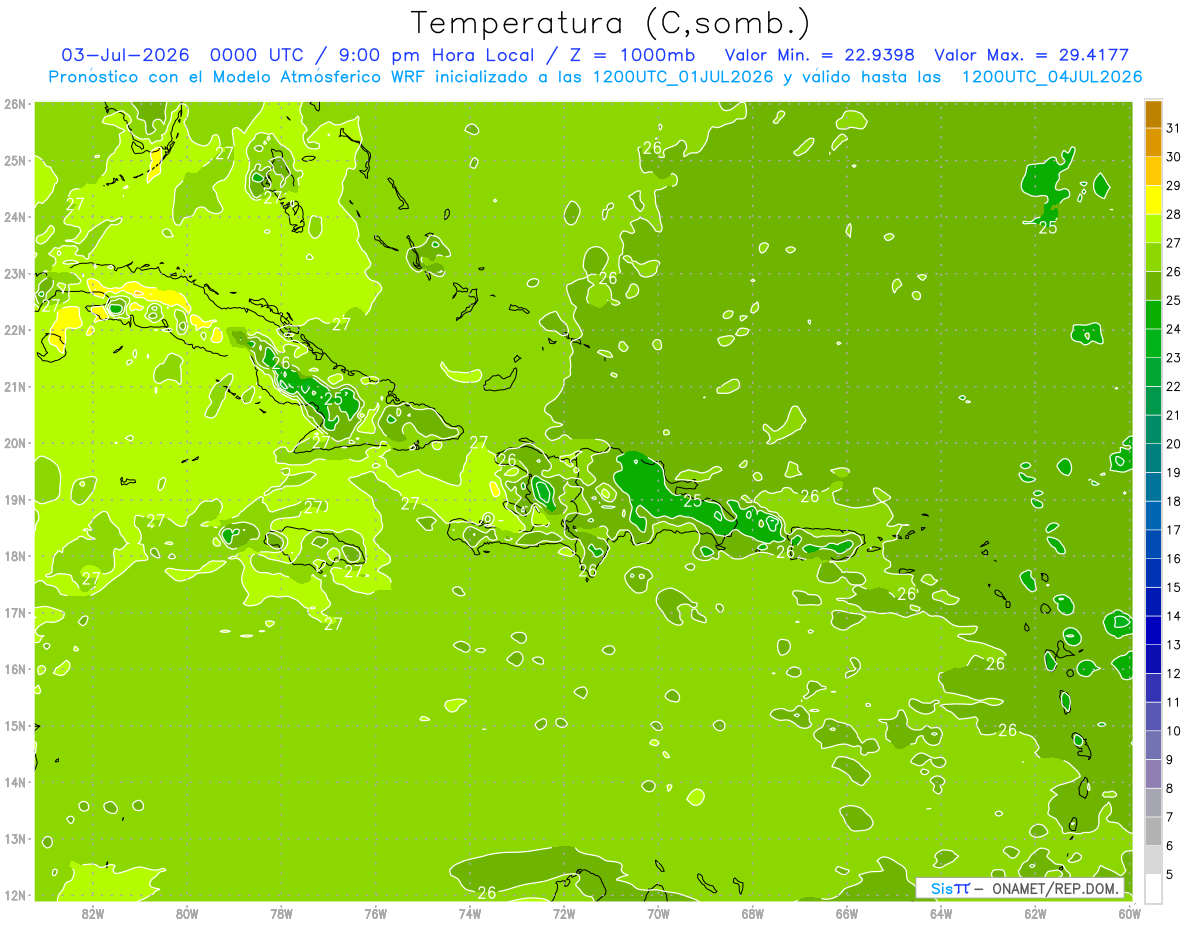Click the blue legend swatch between 15 and 16
1200x927 pixels.
point(1153,572)
